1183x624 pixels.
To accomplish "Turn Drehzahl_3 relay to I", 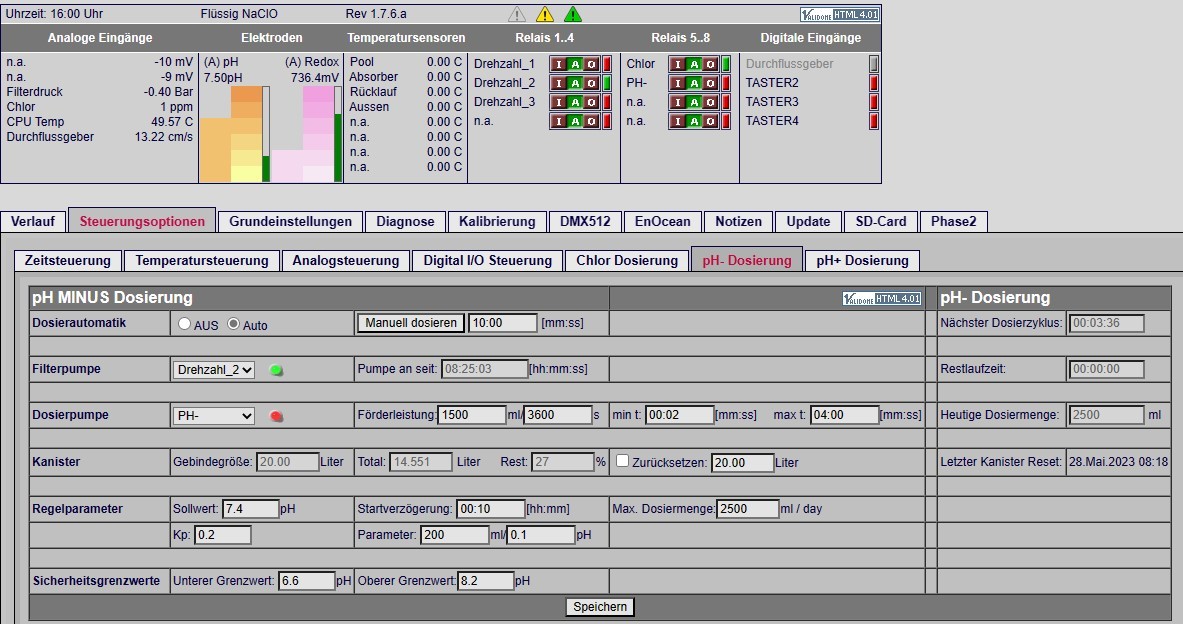I will [559, 102].
